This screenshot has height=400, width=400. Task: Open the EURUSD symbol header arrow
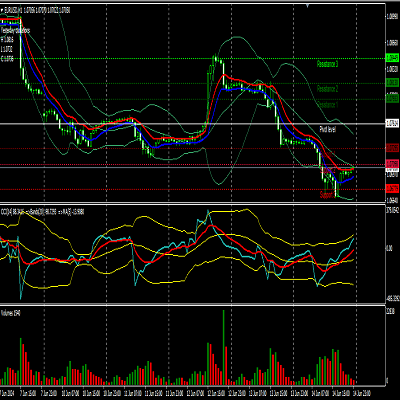[x=2, y=10]
